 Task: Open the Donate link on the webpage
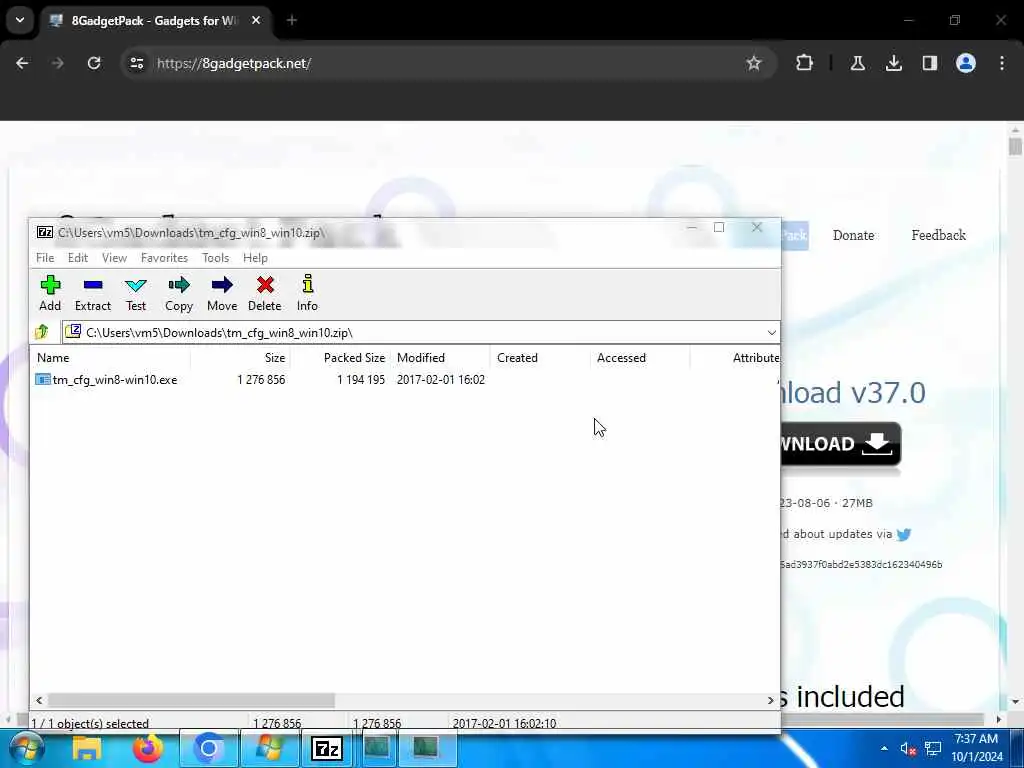click(853, 235)
